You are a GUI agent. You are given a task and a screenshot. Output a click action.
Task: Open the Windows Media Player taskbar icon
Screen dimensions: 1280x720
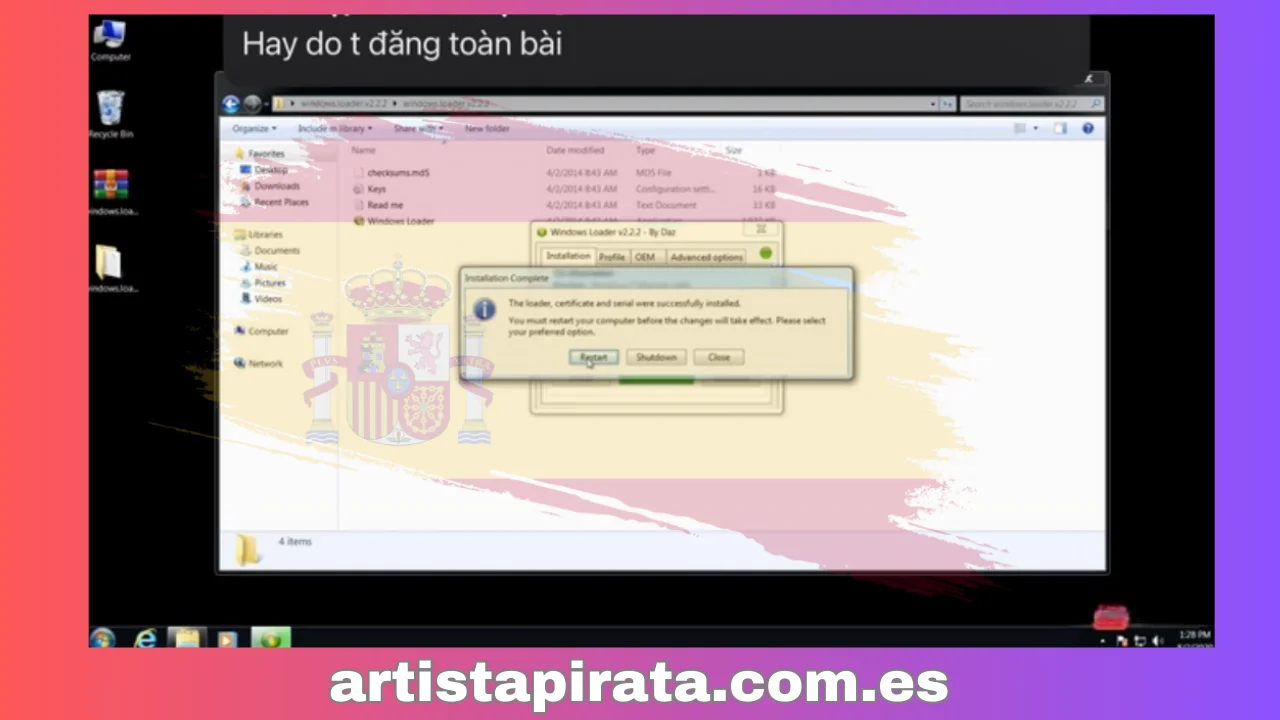click(x=227, y=638)
